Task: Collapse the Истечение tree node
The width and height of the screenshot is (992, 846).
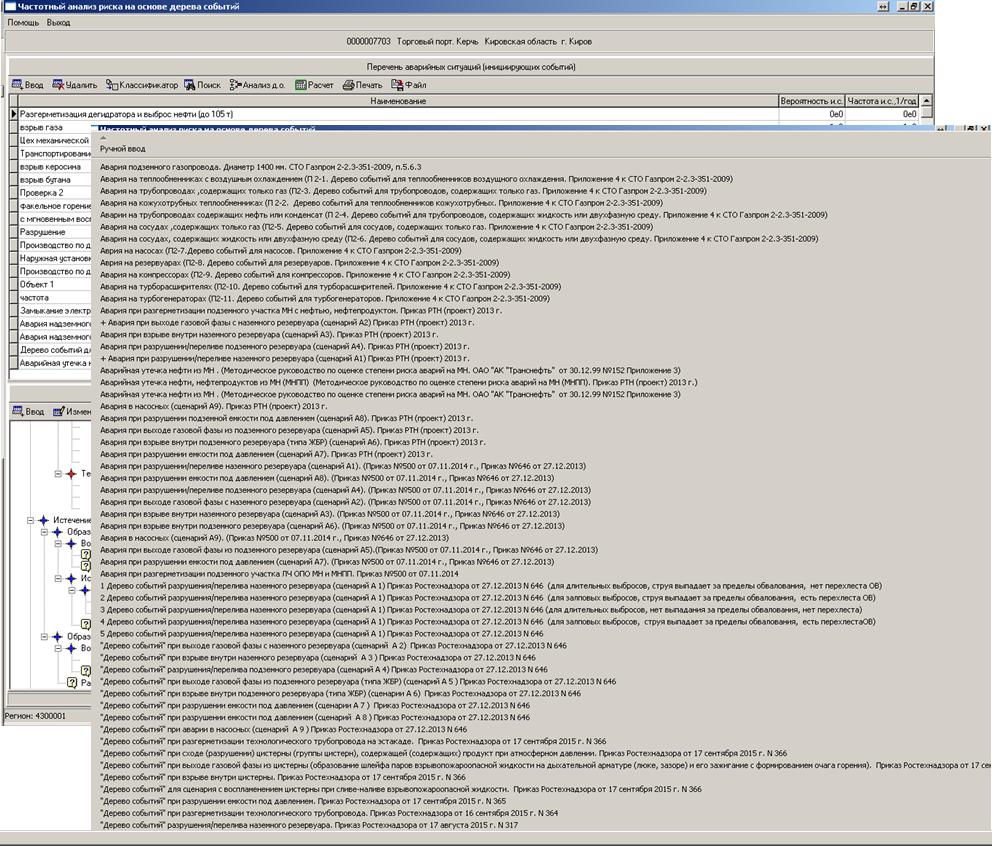Action: click(31, 520)
